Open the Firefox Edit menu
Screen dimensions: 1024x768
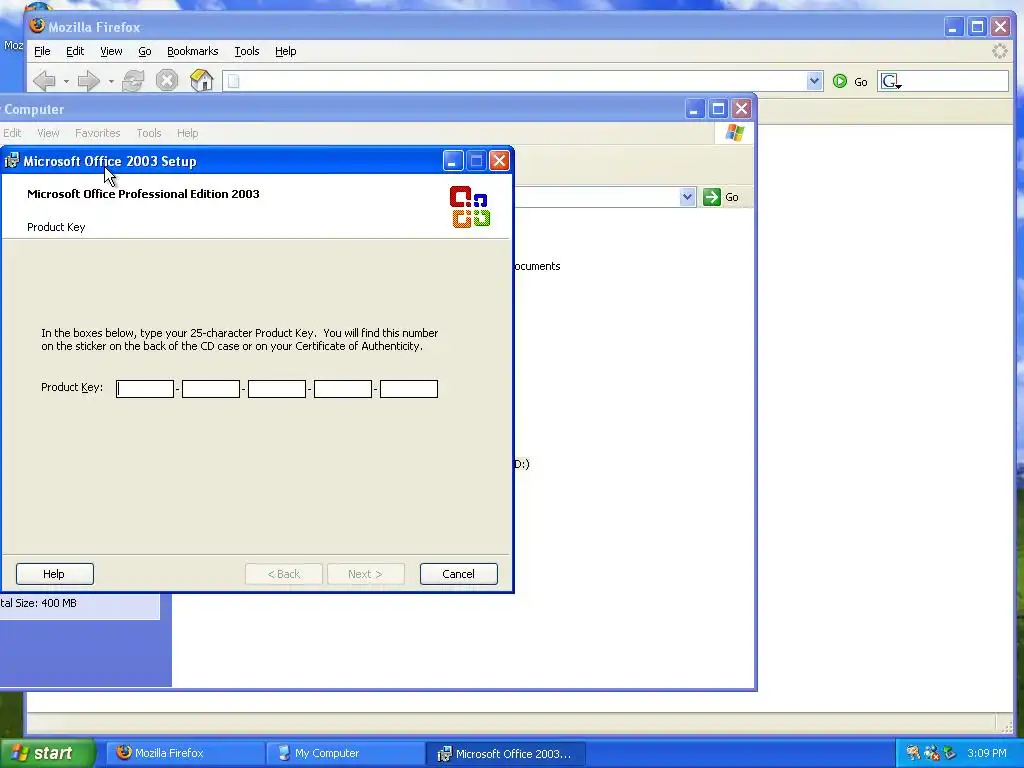click(x=75, y=51)
